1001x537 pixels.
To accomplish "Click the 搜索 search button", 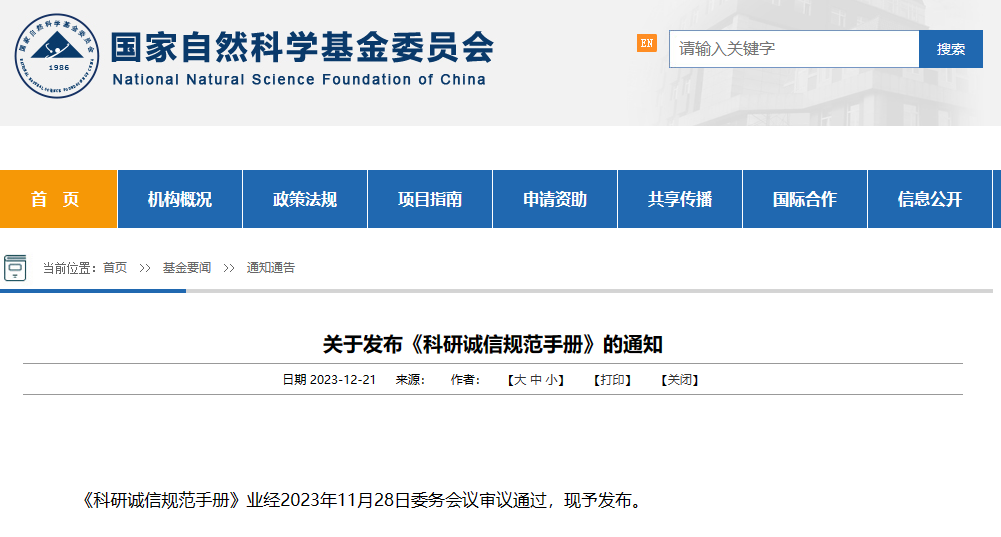I will [951, 49].
